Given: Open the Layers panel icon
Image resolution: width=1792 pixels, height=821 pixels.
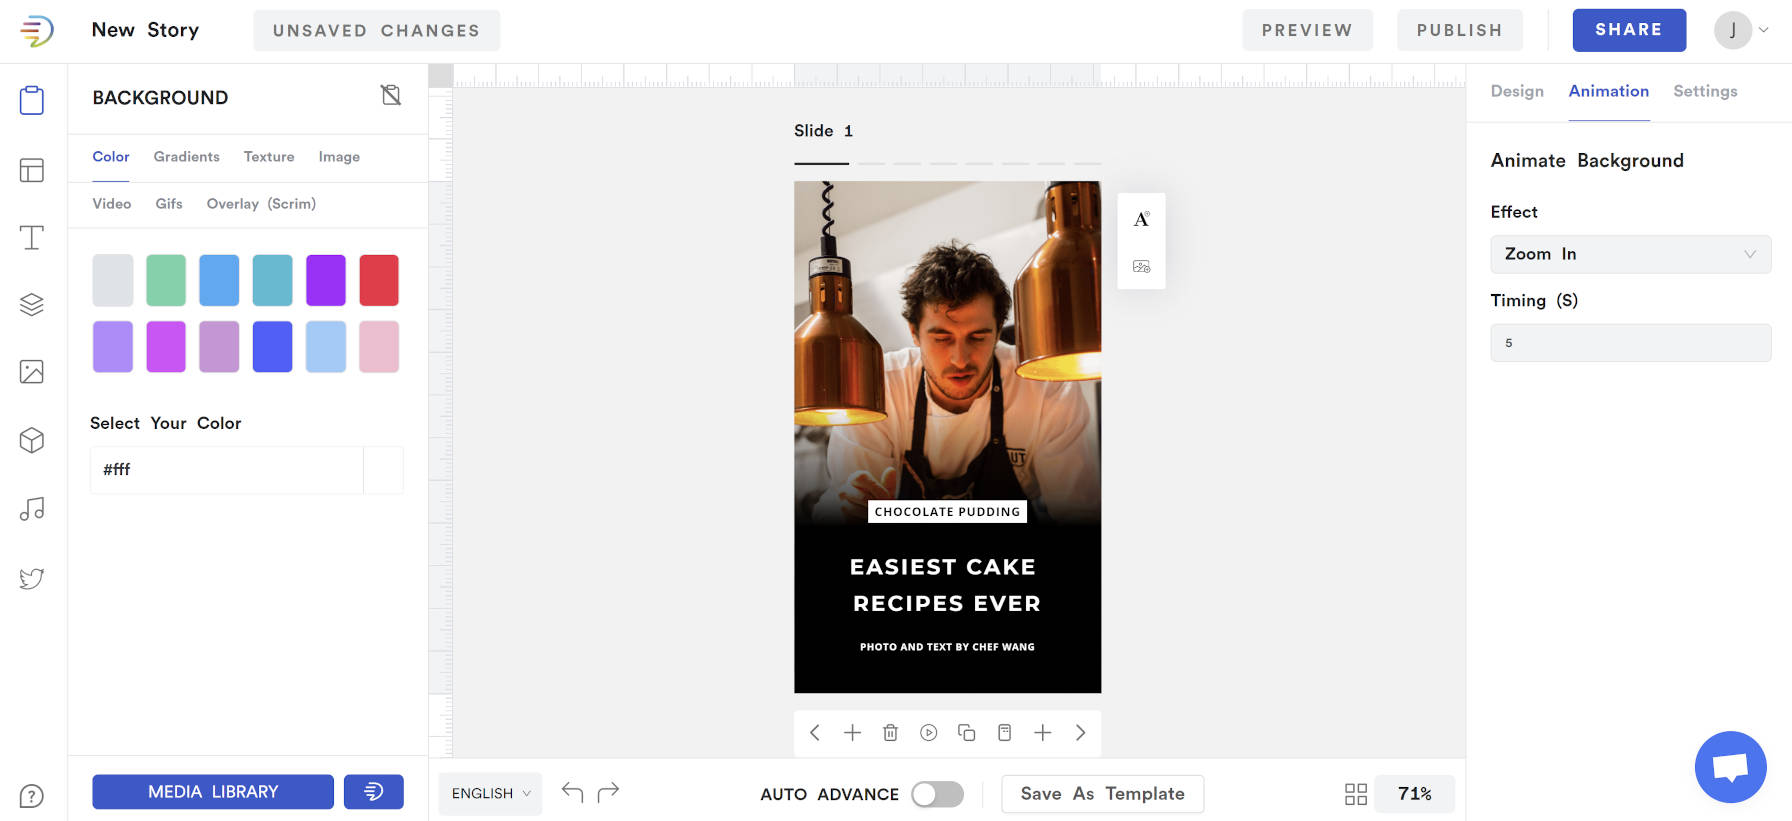Looking at the screenshot, I should pos(32,305).
